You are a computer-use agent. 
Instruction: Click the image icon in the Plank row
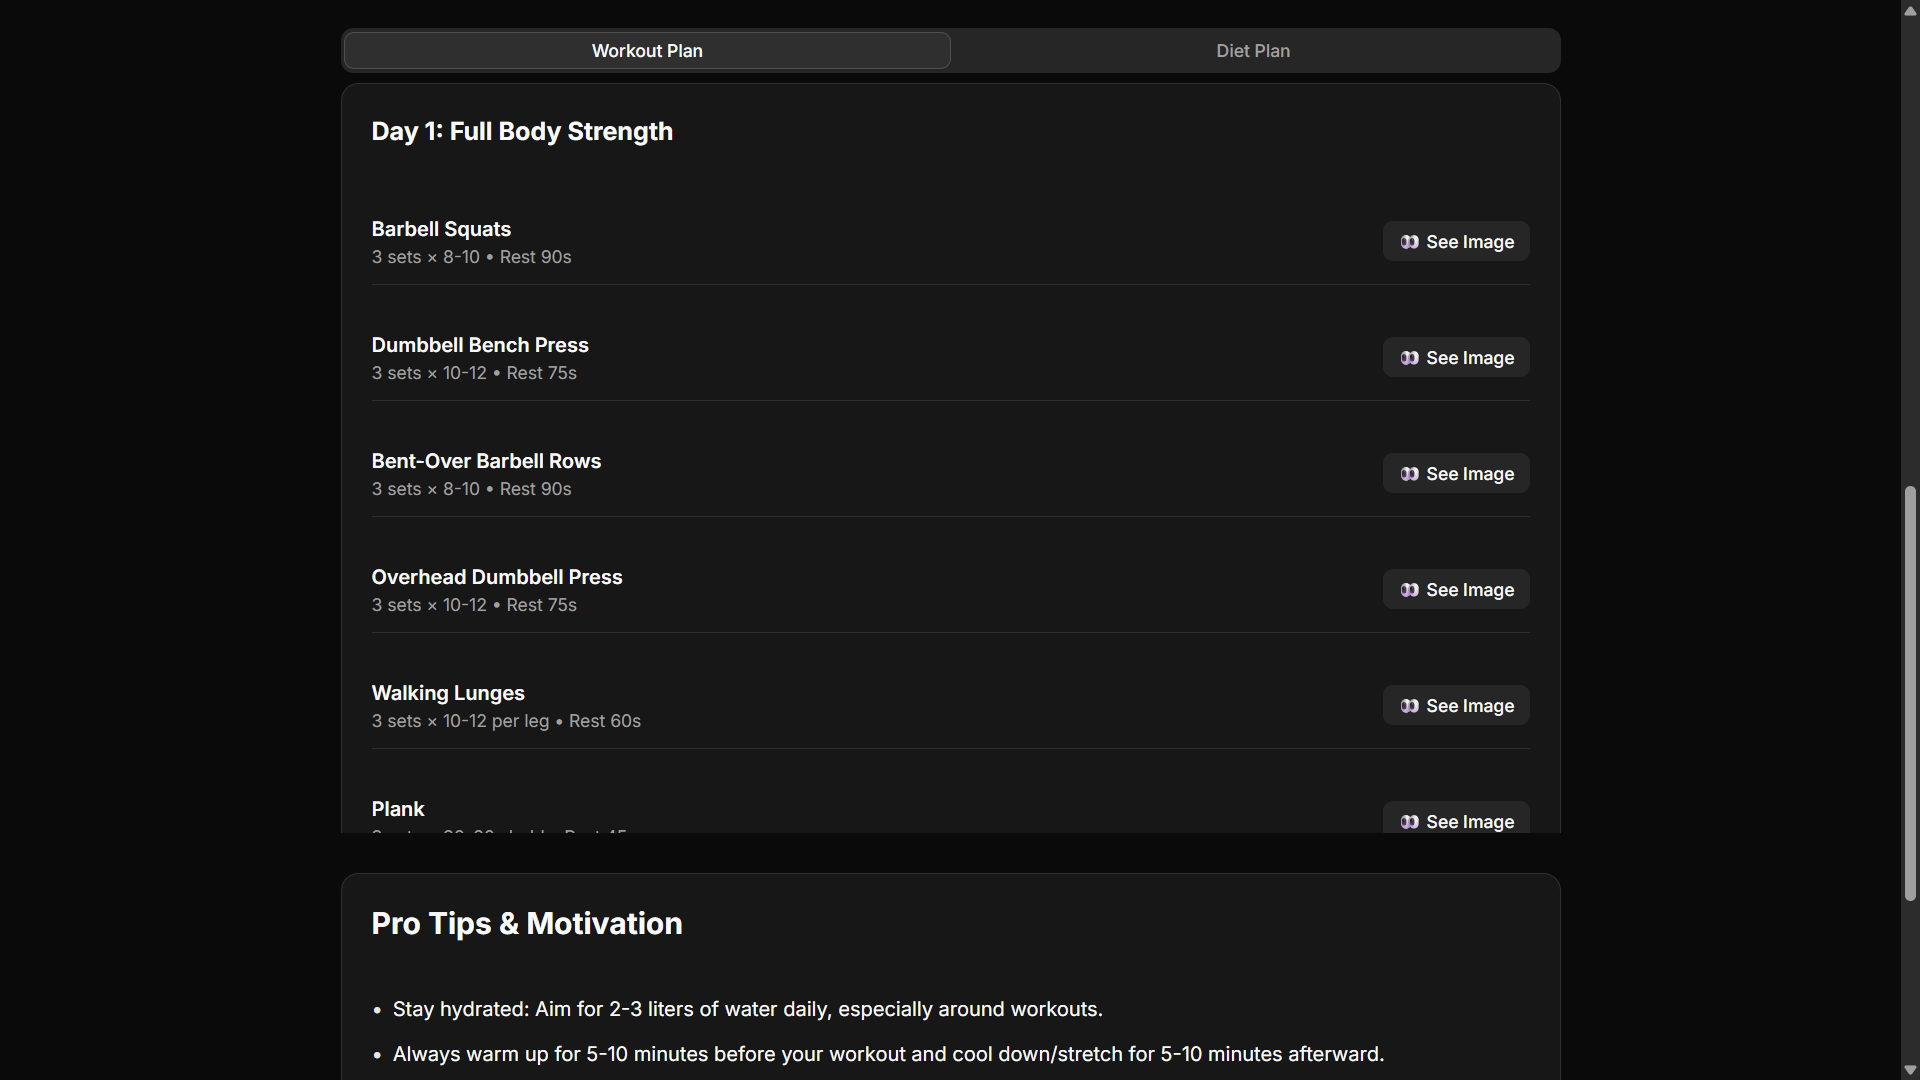click(x=1409, y=822)
